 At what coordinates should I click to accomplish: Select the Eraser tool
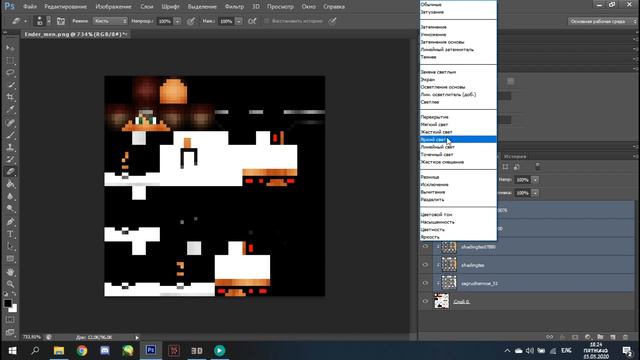tap(10, 171)
